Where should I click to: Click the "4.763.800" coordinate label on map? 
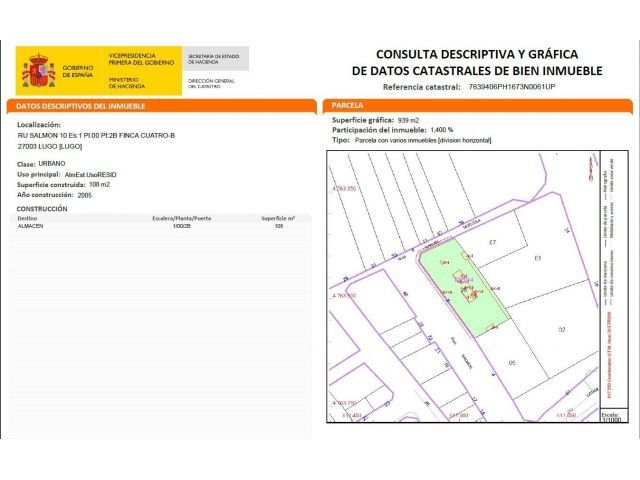click(x=344, y=295)
